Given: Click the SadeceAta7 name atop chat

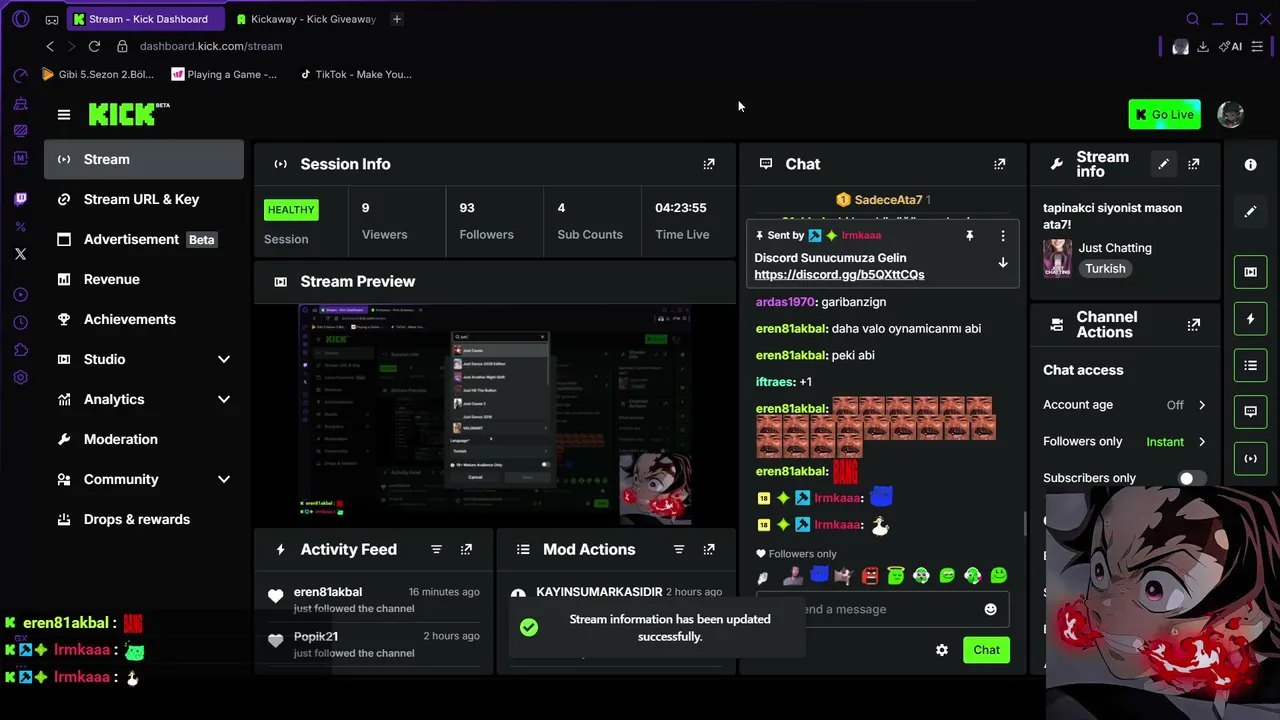Looking at the screenshot, I should coord(888,200).
